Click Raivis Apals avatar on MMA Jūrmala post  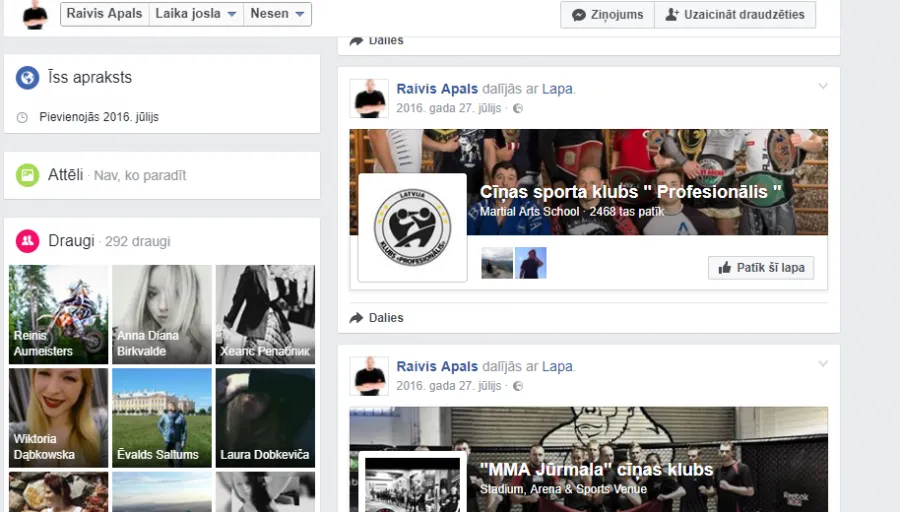click(x=369, y=377)
